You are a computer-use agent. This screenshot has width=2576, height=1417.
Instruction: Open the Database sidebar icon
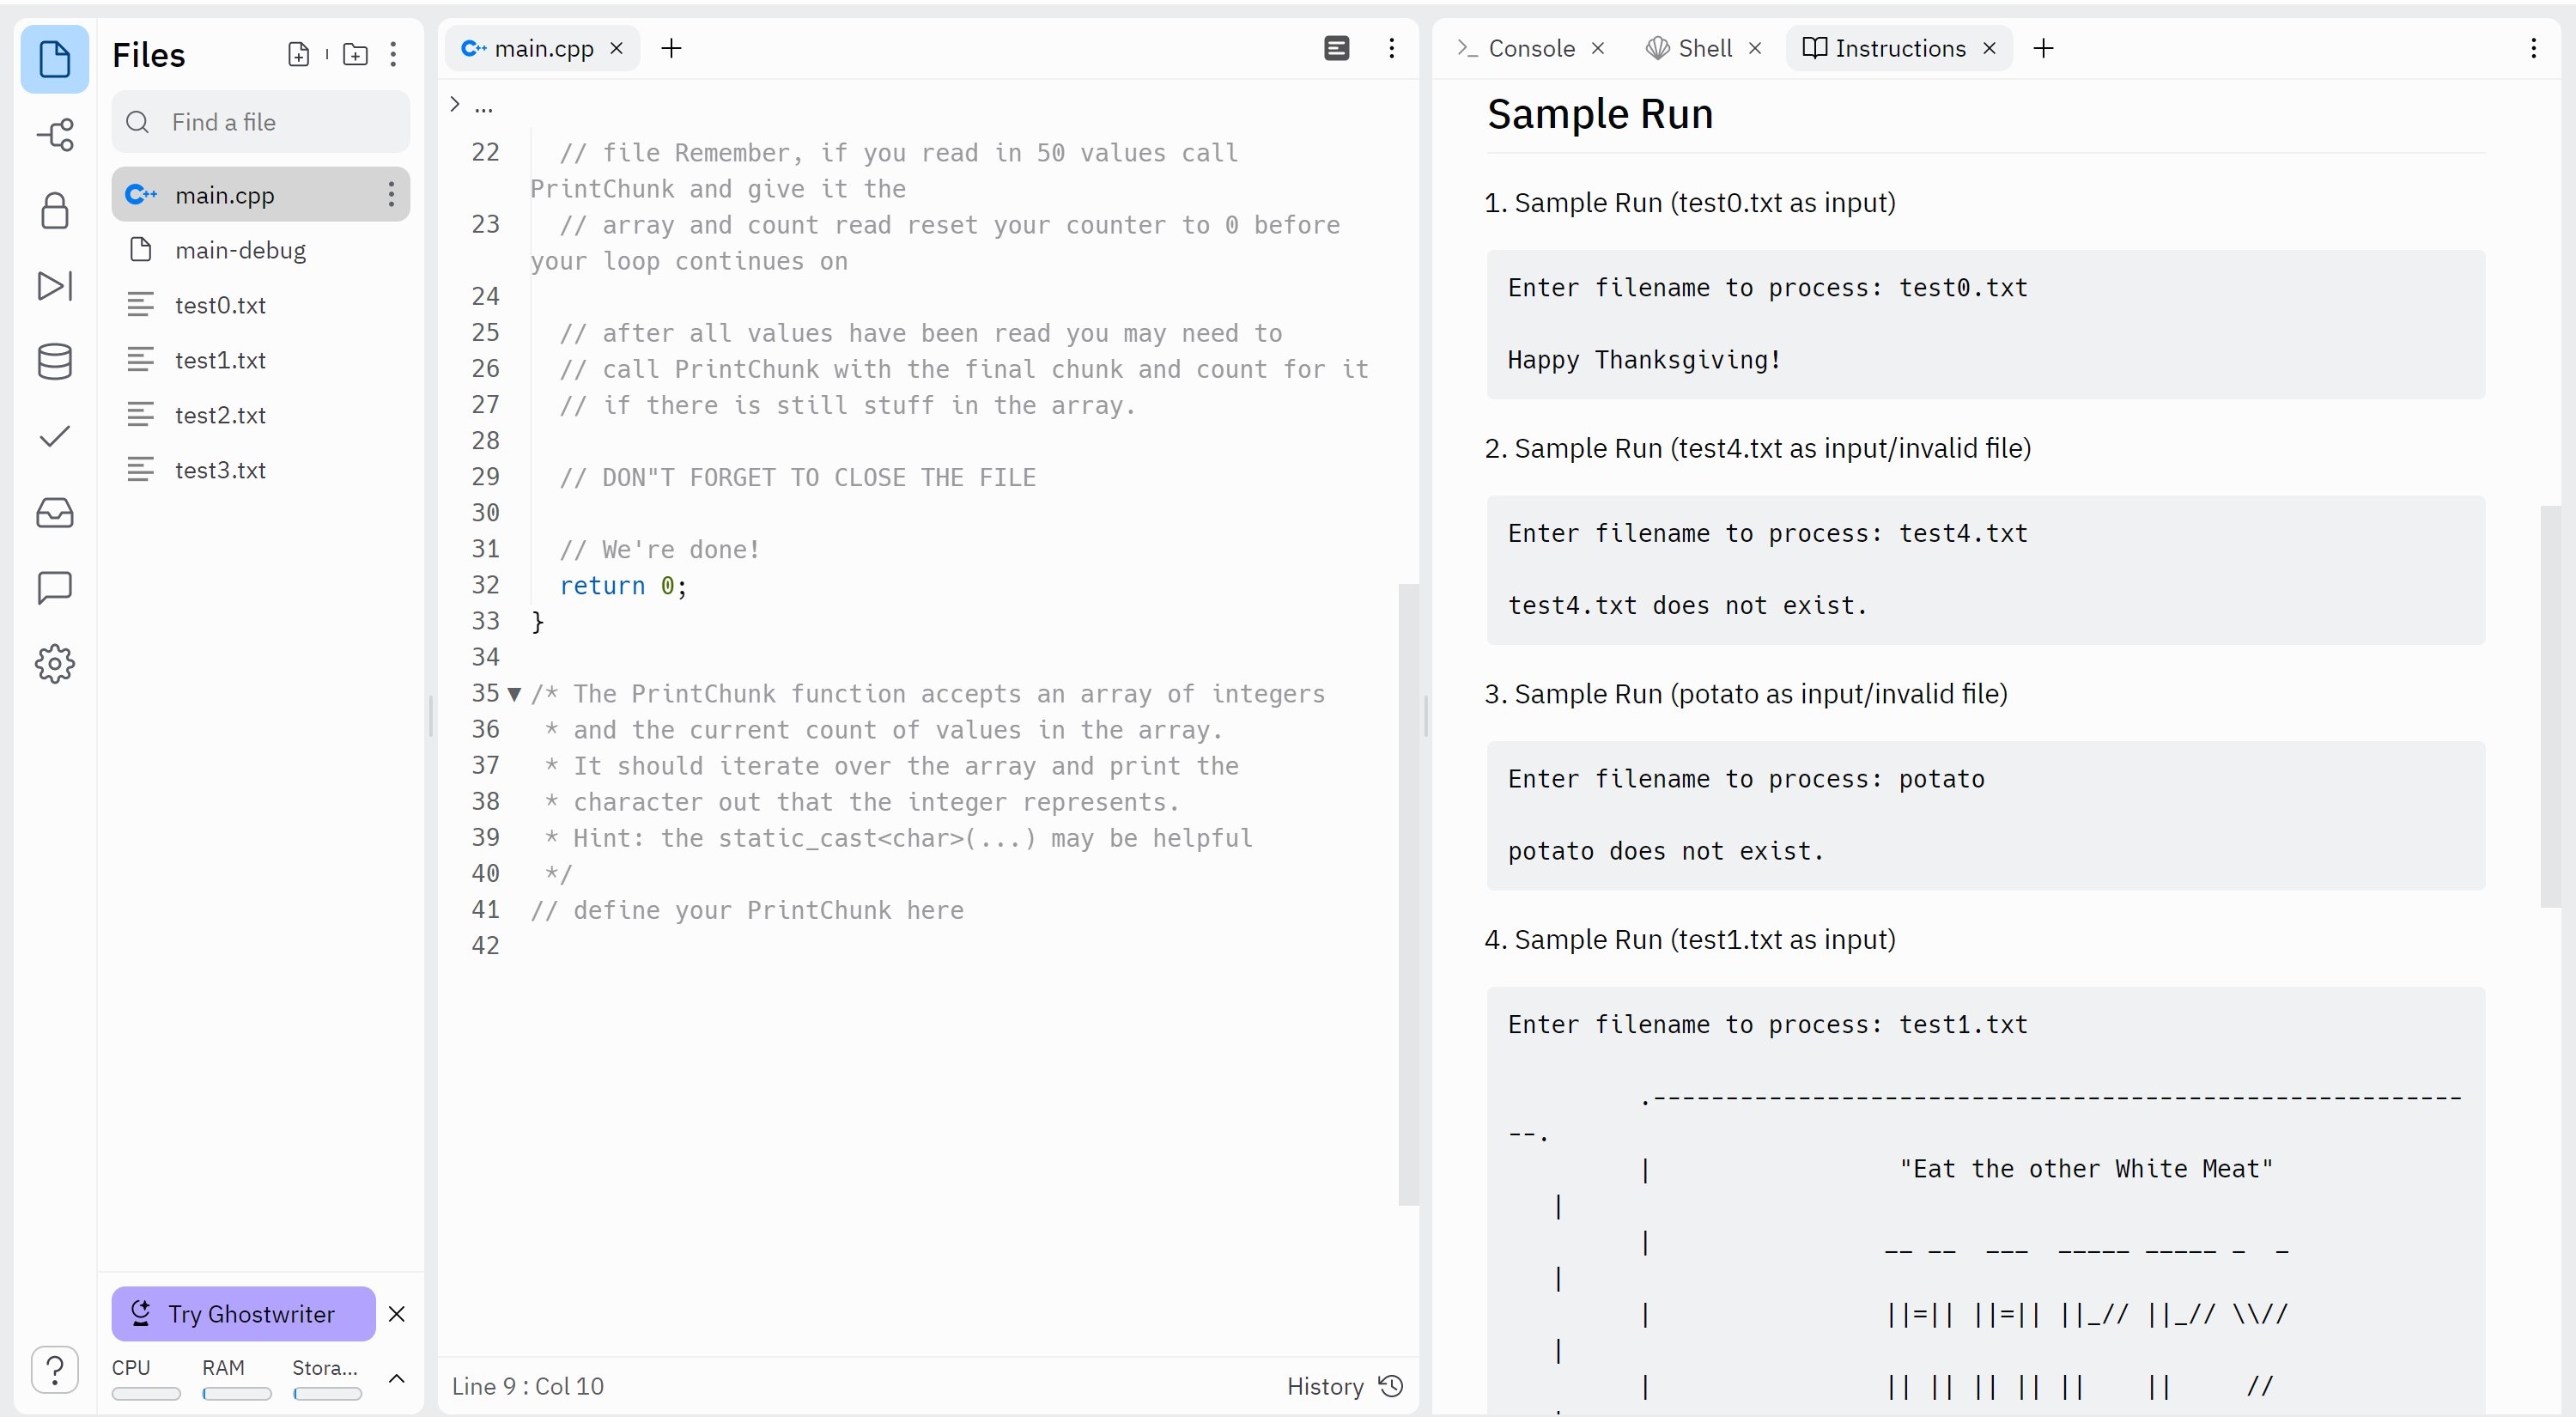tap(55, 362)
